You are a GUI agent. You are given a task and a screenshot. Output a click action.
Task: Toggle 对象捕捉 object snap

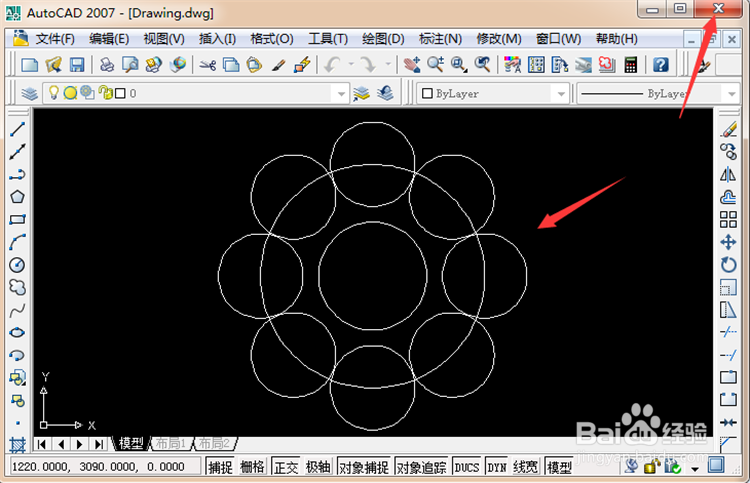pyautogui.click(x=364, y=467)
